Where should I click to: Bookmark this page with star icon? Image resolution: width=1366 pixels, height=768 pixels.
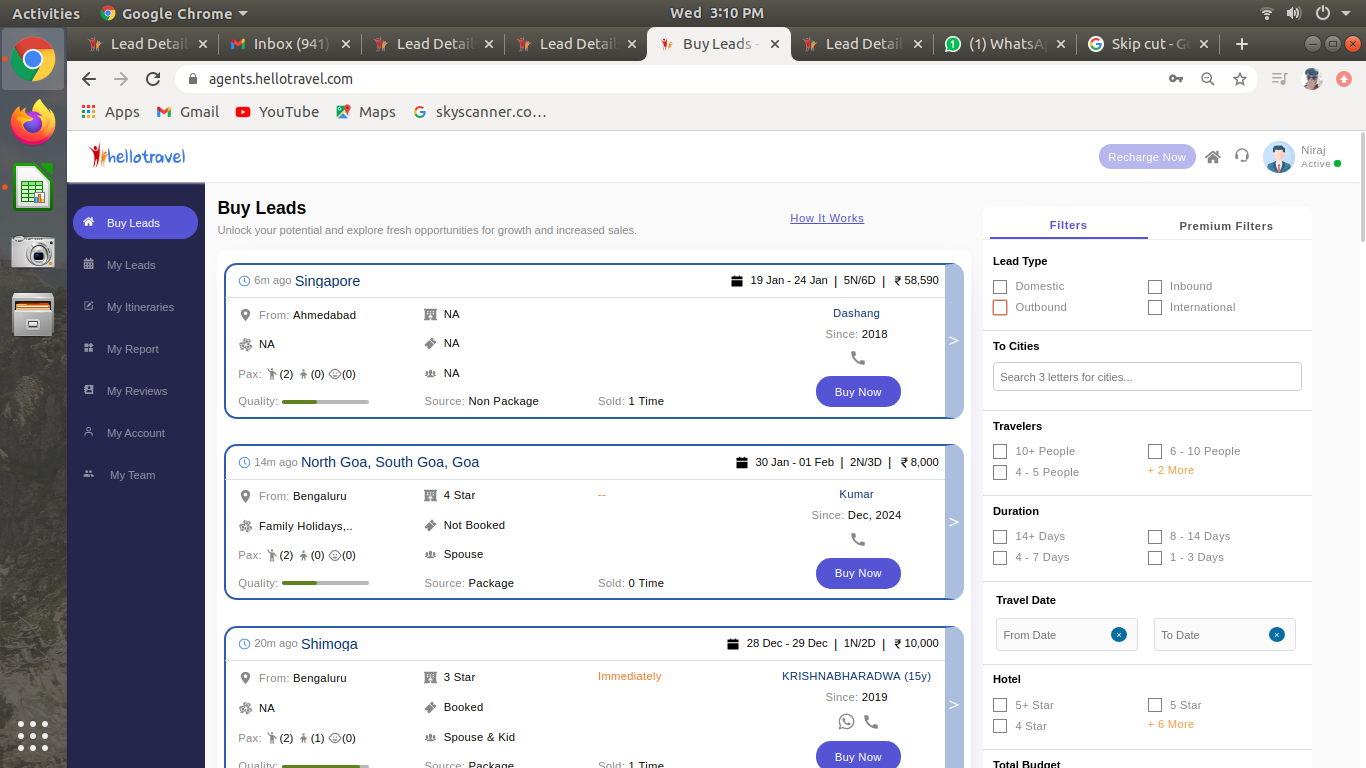[1240, 79]
